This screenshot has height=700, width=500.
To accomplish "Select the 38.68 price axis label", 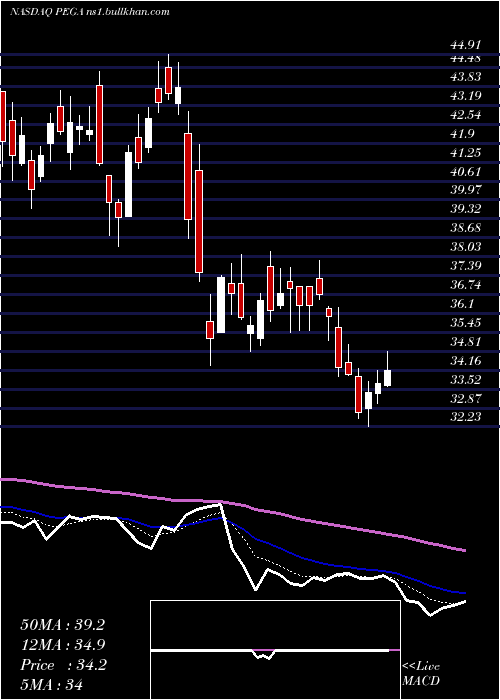I will click(465, 228).
